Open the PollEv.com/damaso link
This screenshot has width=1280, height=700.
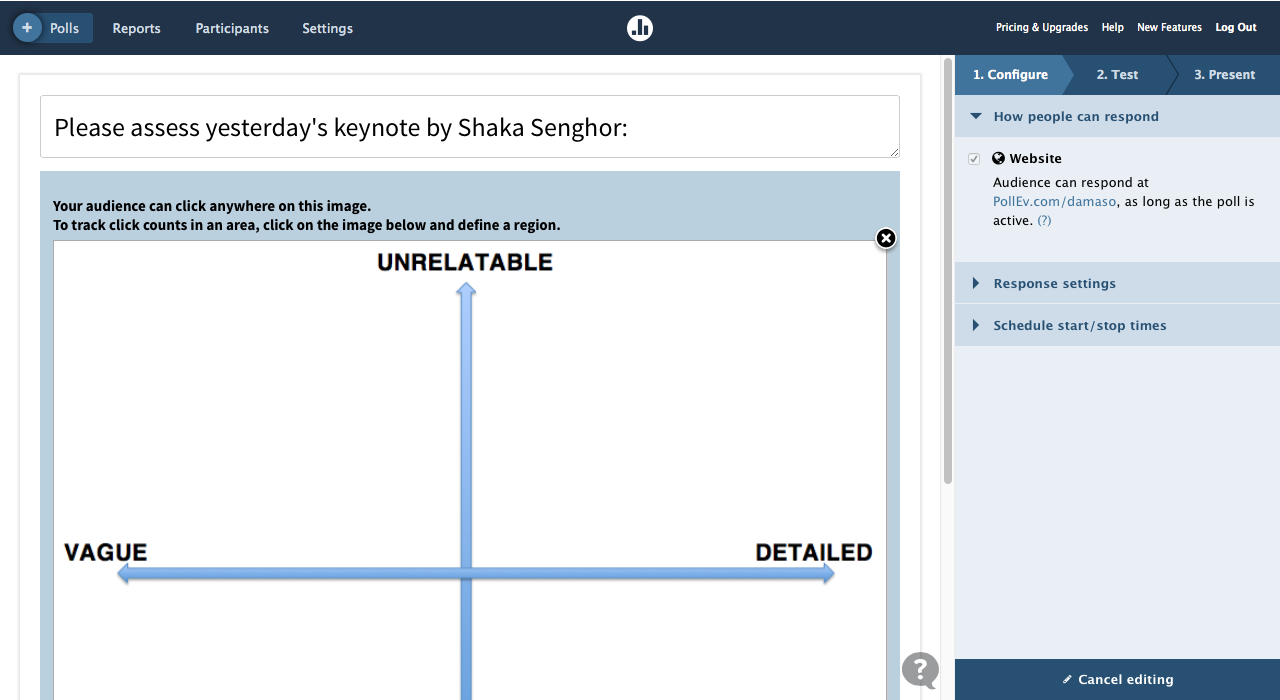tap(1054, 202)
